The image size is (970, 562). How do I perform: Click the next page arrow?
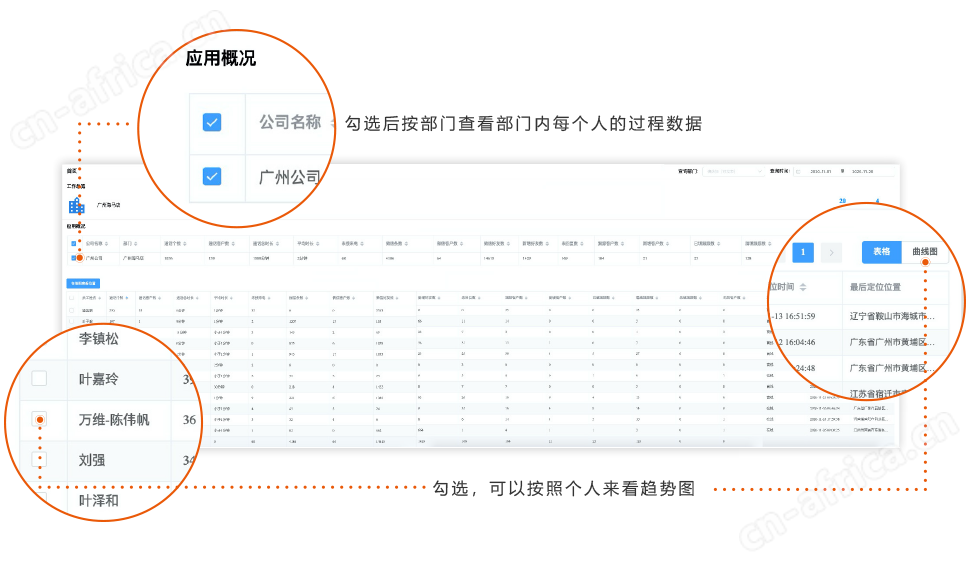pos(831,252)
